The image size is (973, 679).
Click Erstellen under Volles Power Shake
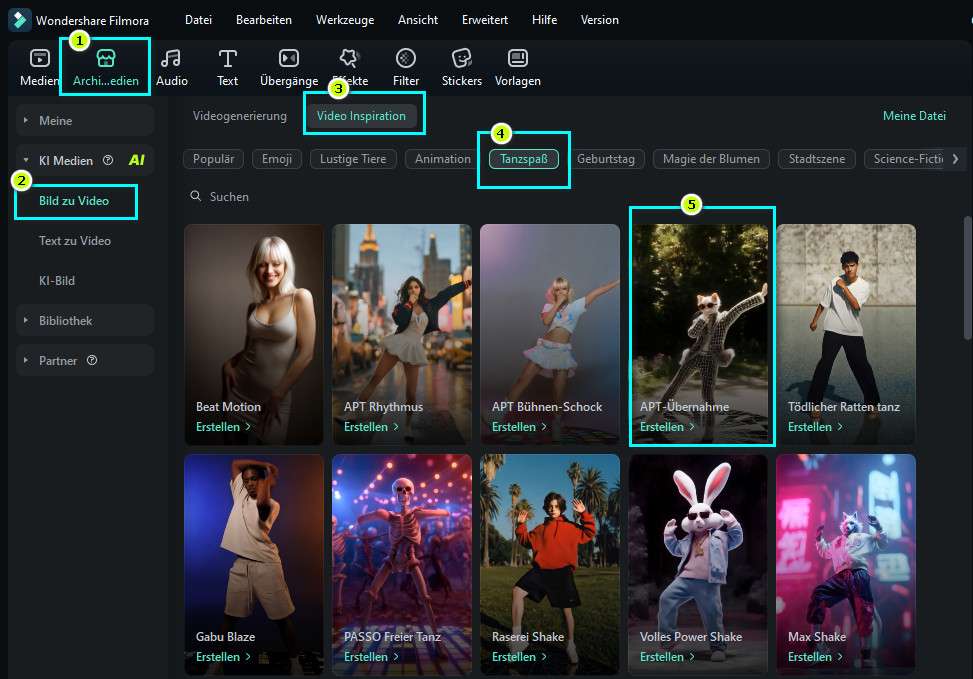coord(667,657)
